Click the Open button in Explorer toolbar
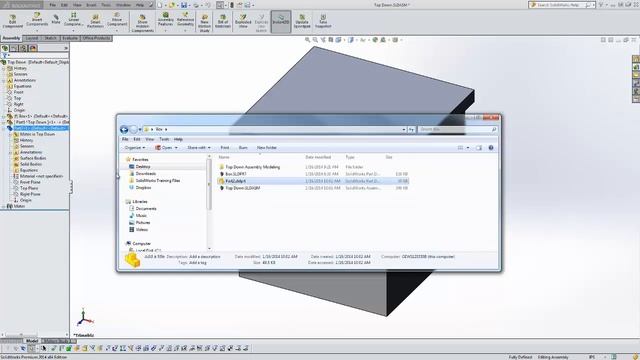 pos(165,148)
